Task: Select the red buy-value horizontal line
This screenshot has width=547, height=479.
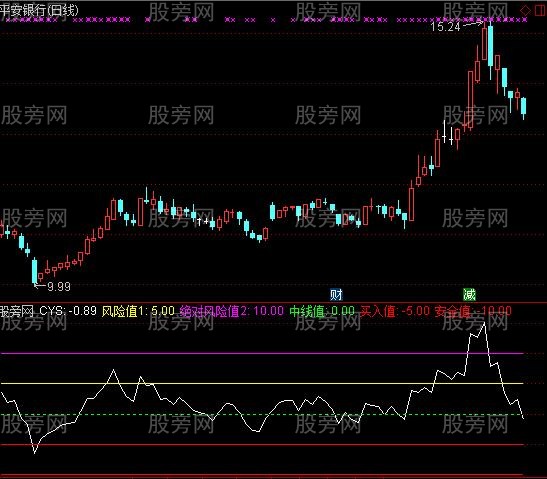Action: (262, 445)
